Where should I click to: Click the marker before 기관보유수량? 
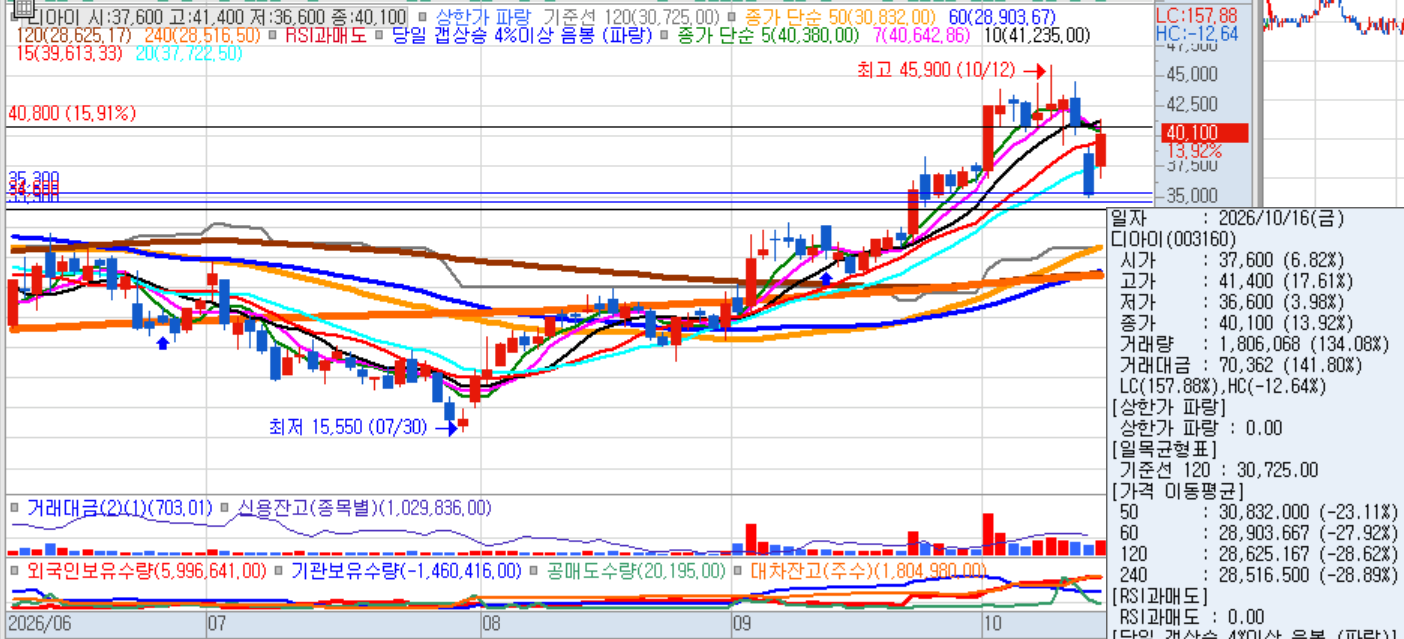[x=276, y=571]
